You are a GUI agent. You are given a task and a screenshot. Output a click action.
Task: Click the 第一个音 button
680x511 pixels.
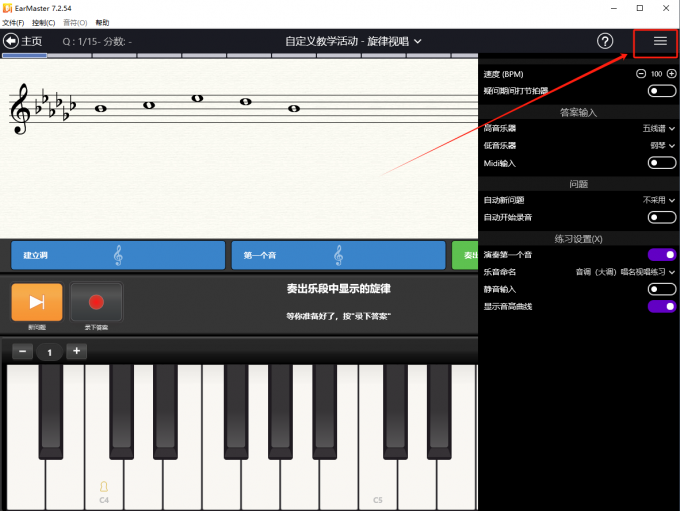pos(338,255)
